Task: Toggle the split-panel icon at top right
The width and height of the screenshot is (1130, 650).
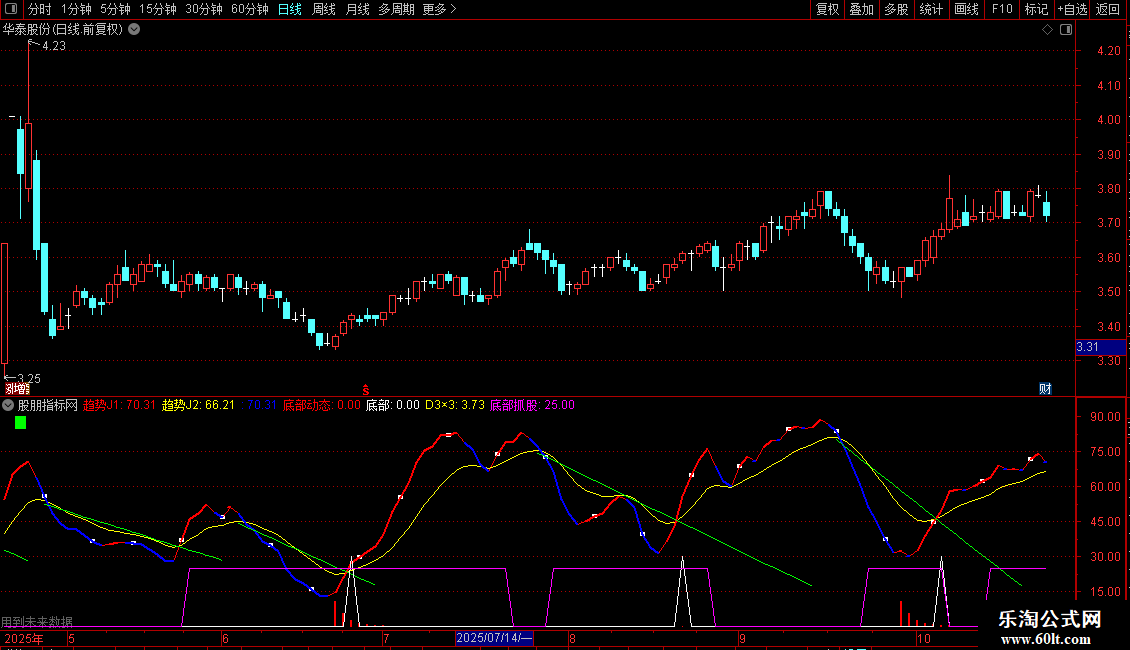Action: point(1066,30)
